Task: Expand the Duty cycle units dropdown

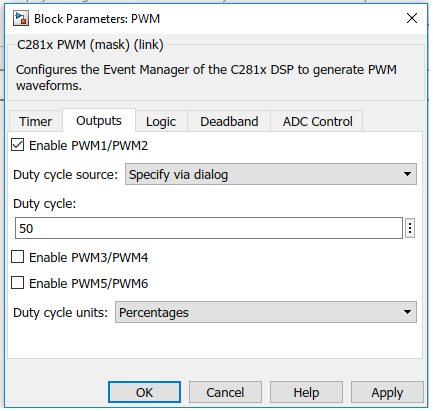Action: pos(266,312)
